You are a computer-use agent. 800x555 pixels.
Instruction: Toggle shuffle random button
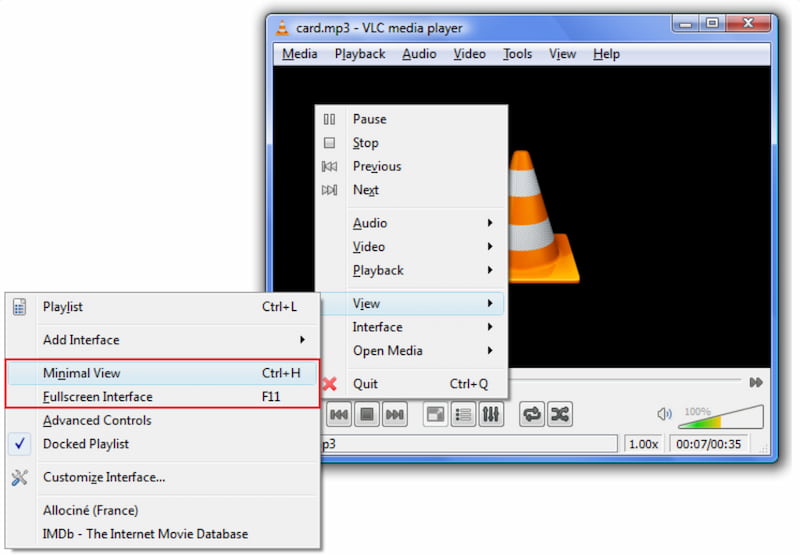pos(560,414)
